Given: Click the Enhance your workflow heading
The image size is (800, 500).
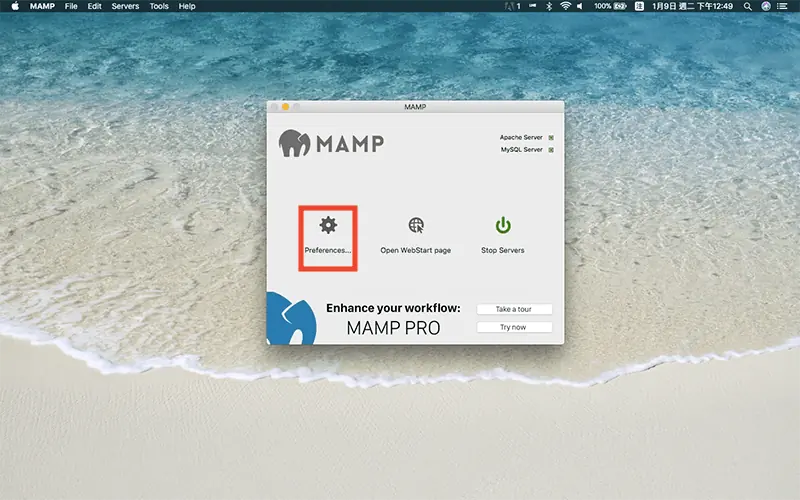Looking at the screenshot, I should tap(393, 308).
